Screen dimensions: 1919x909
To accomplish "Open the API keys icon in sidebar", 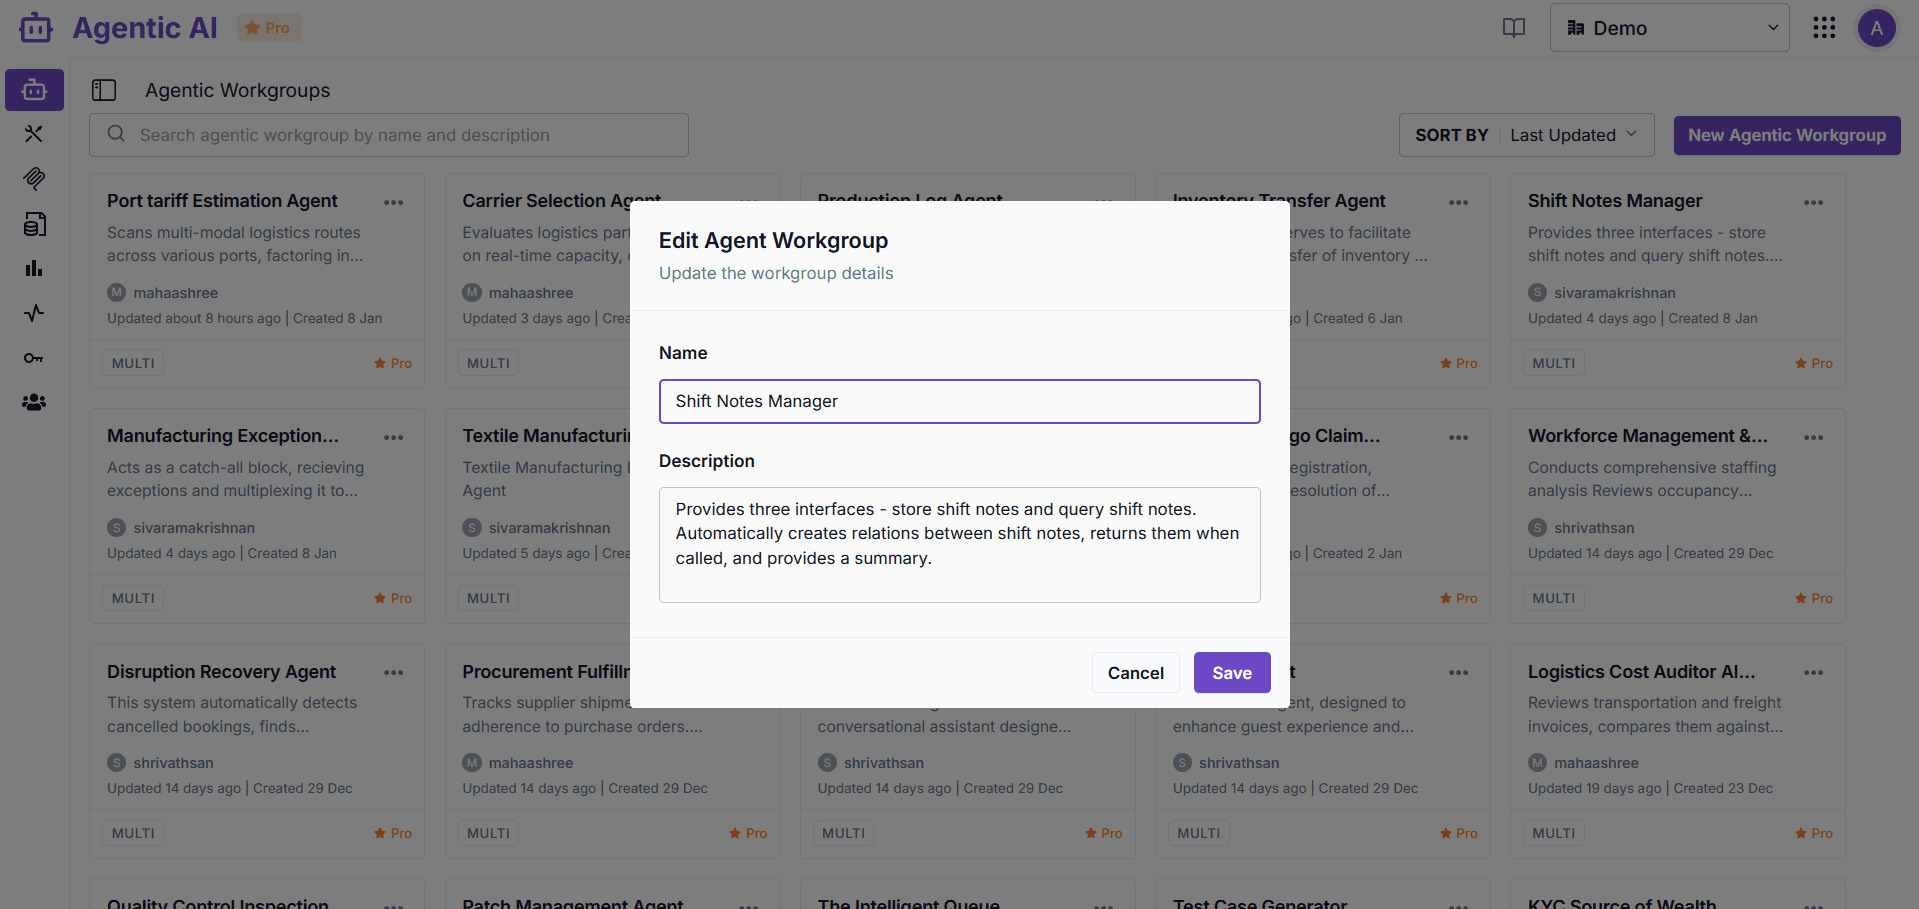I will pos(33,357).
